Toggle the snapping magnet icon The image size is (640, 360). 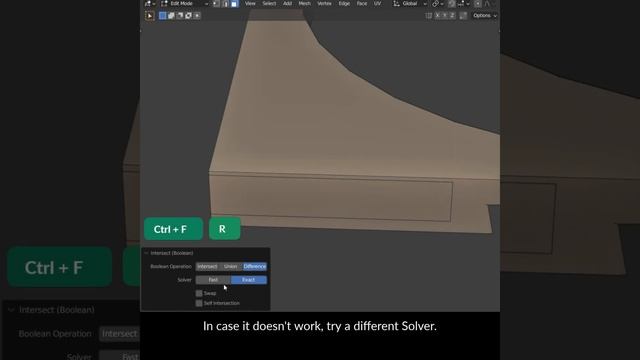tap(452, 4)
